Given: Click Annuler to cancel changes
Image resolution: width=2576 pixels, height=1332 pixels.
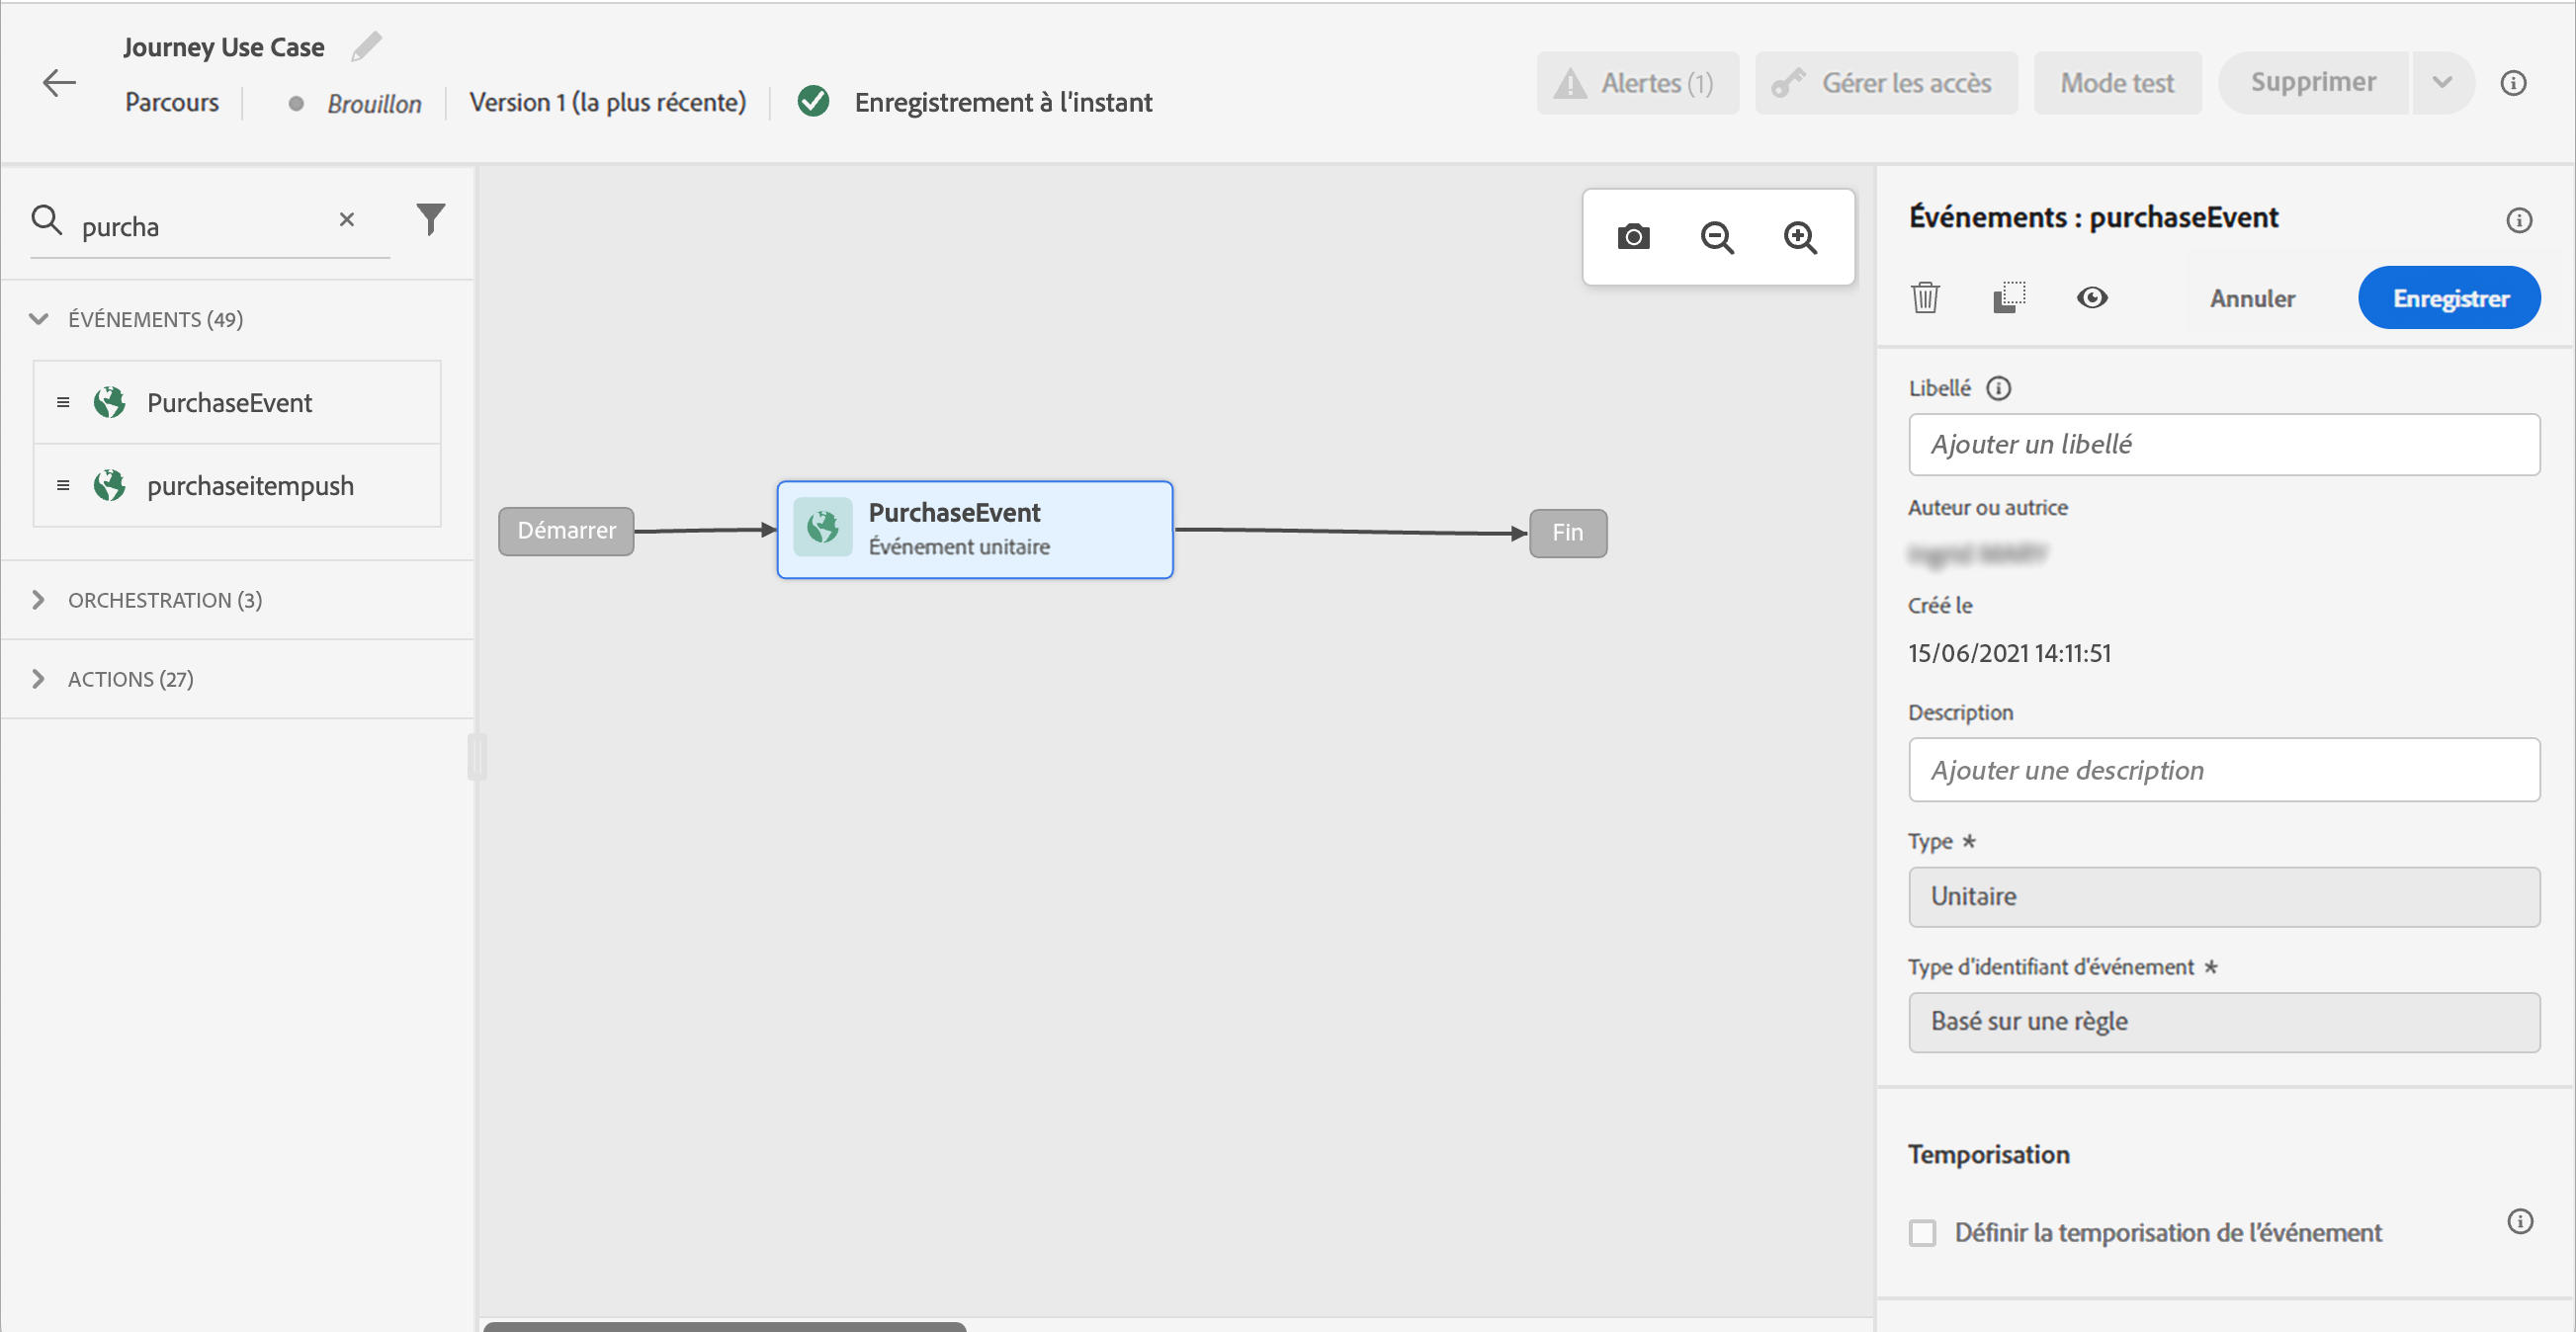Looking at the screenshot, I should [2252, 298].
